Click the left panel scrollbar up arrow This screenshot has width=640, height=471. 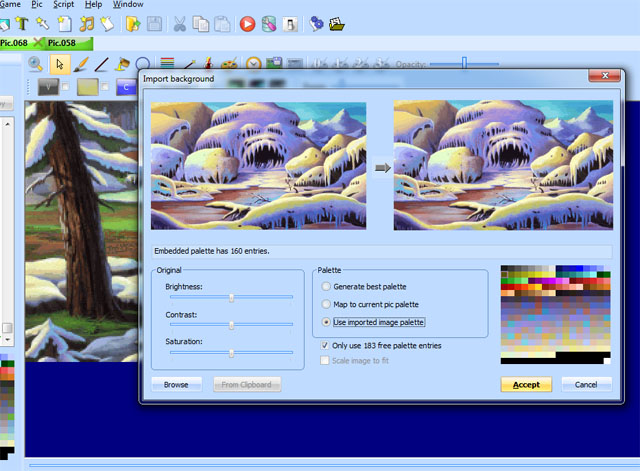8,124
